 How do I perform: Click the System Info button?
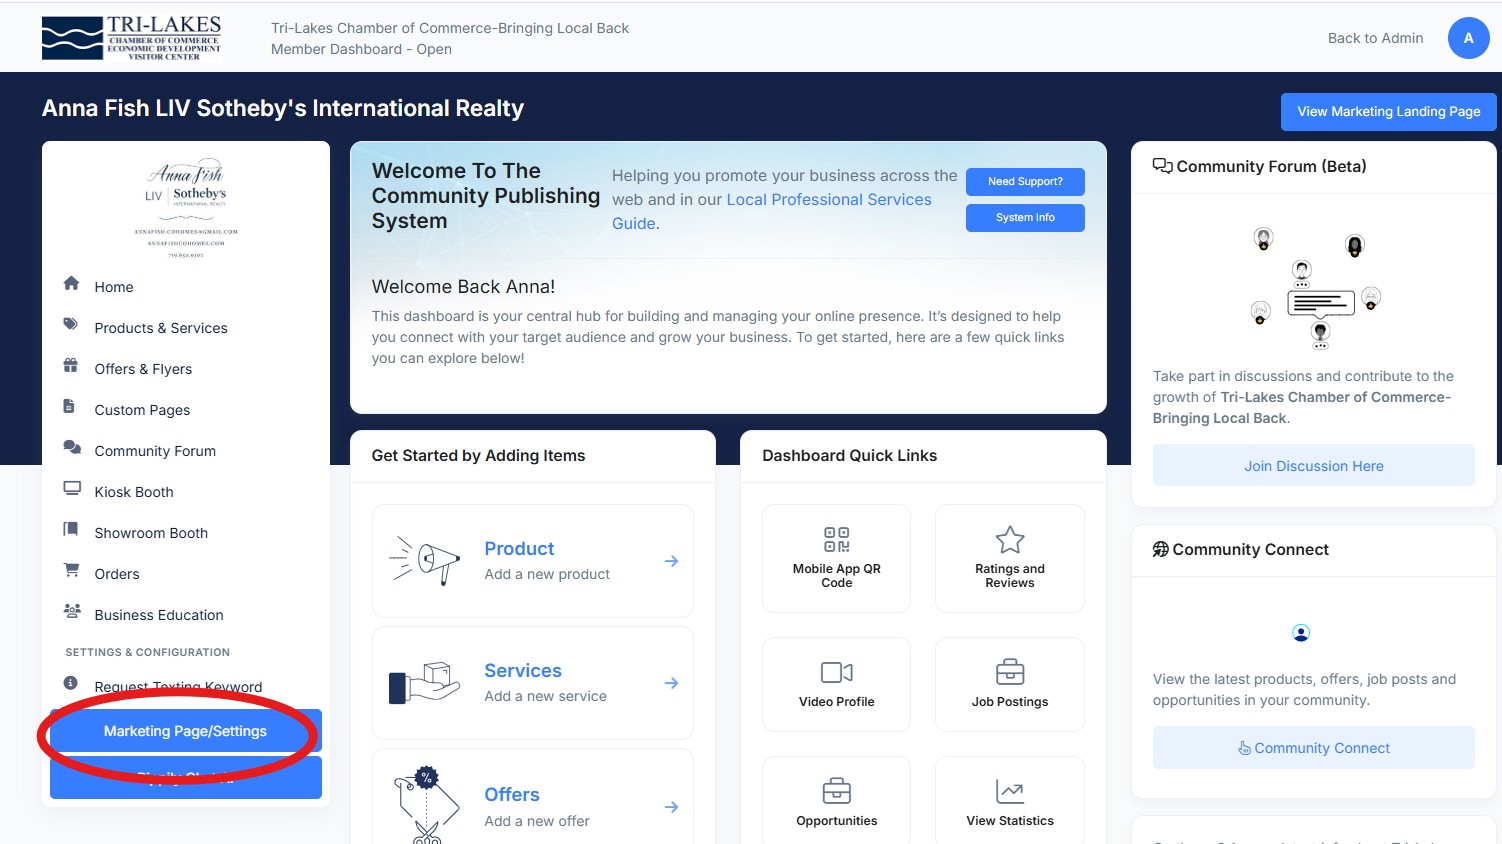pyautogui.click(x=1025, y=218)
